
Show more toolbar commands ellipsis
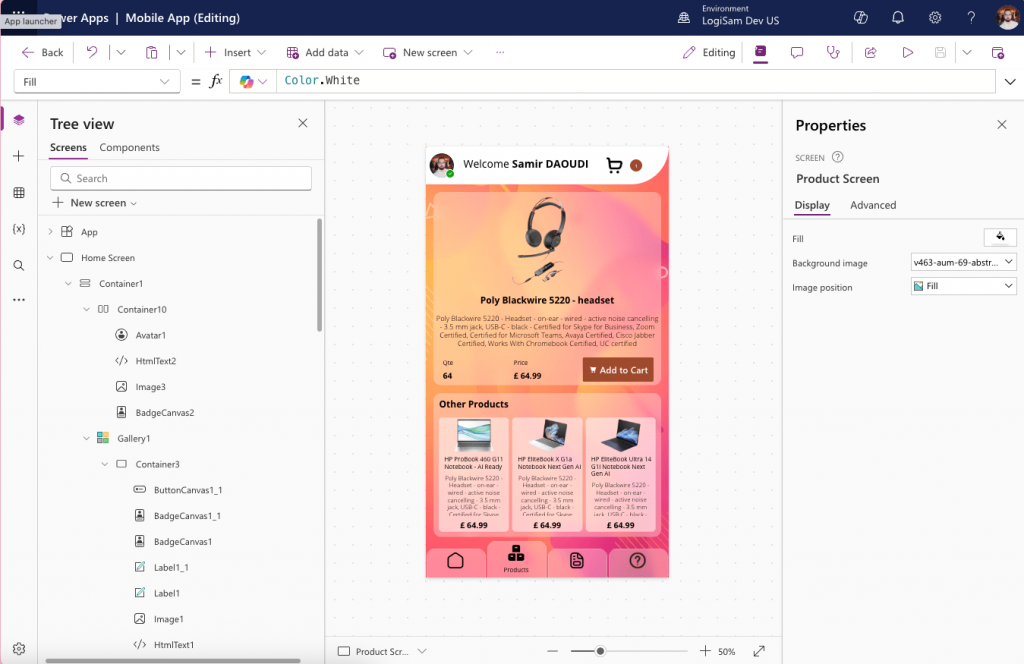tap(500, 52)
